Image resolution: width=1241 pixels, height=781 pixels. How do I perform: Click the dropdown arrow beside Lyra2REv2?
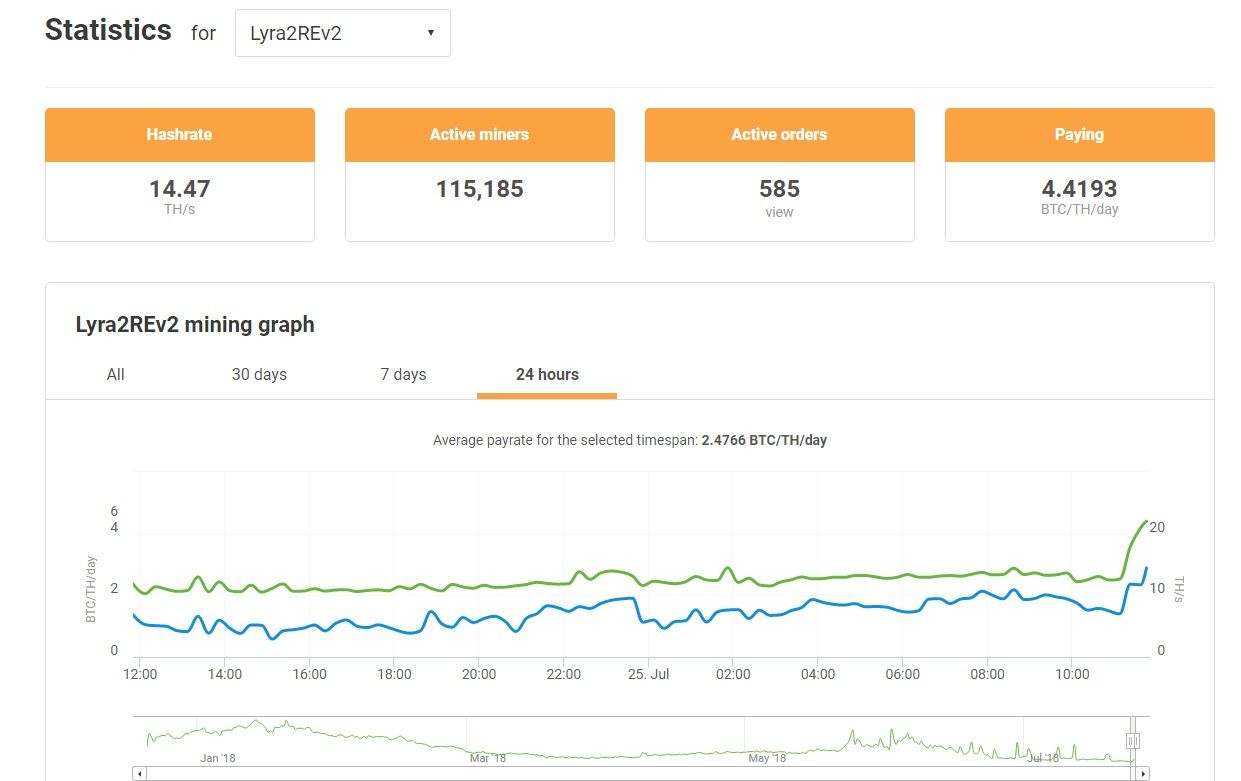[x=431, y=33]
